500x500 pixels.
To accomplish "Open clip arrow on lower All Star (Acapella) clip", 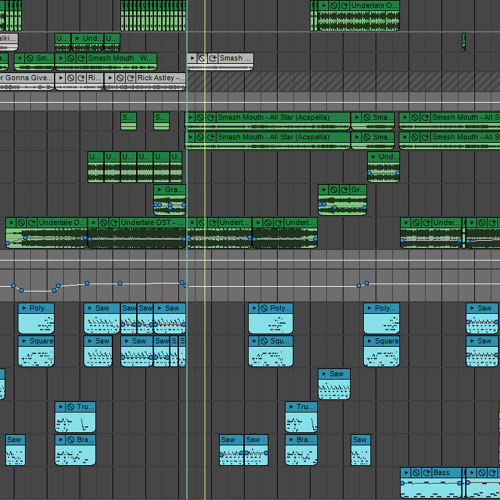I will (x=190, y=137).
